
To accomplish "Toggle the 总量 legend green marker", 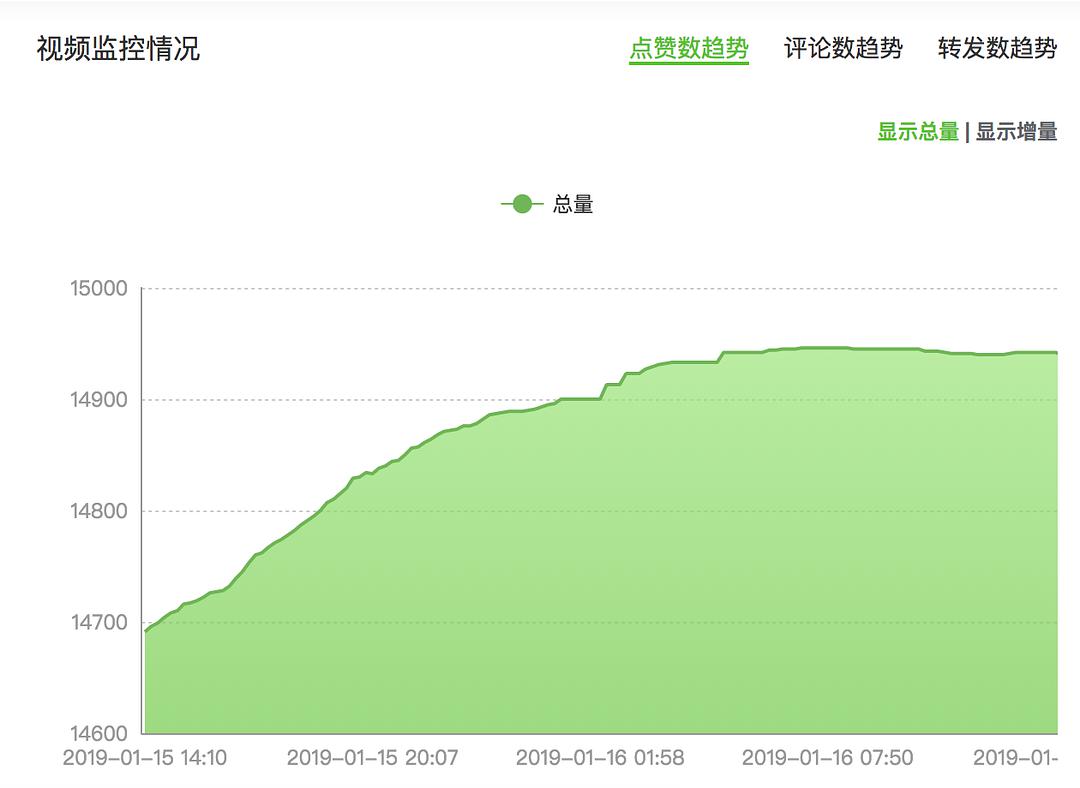I will click(x=522, y=204).
